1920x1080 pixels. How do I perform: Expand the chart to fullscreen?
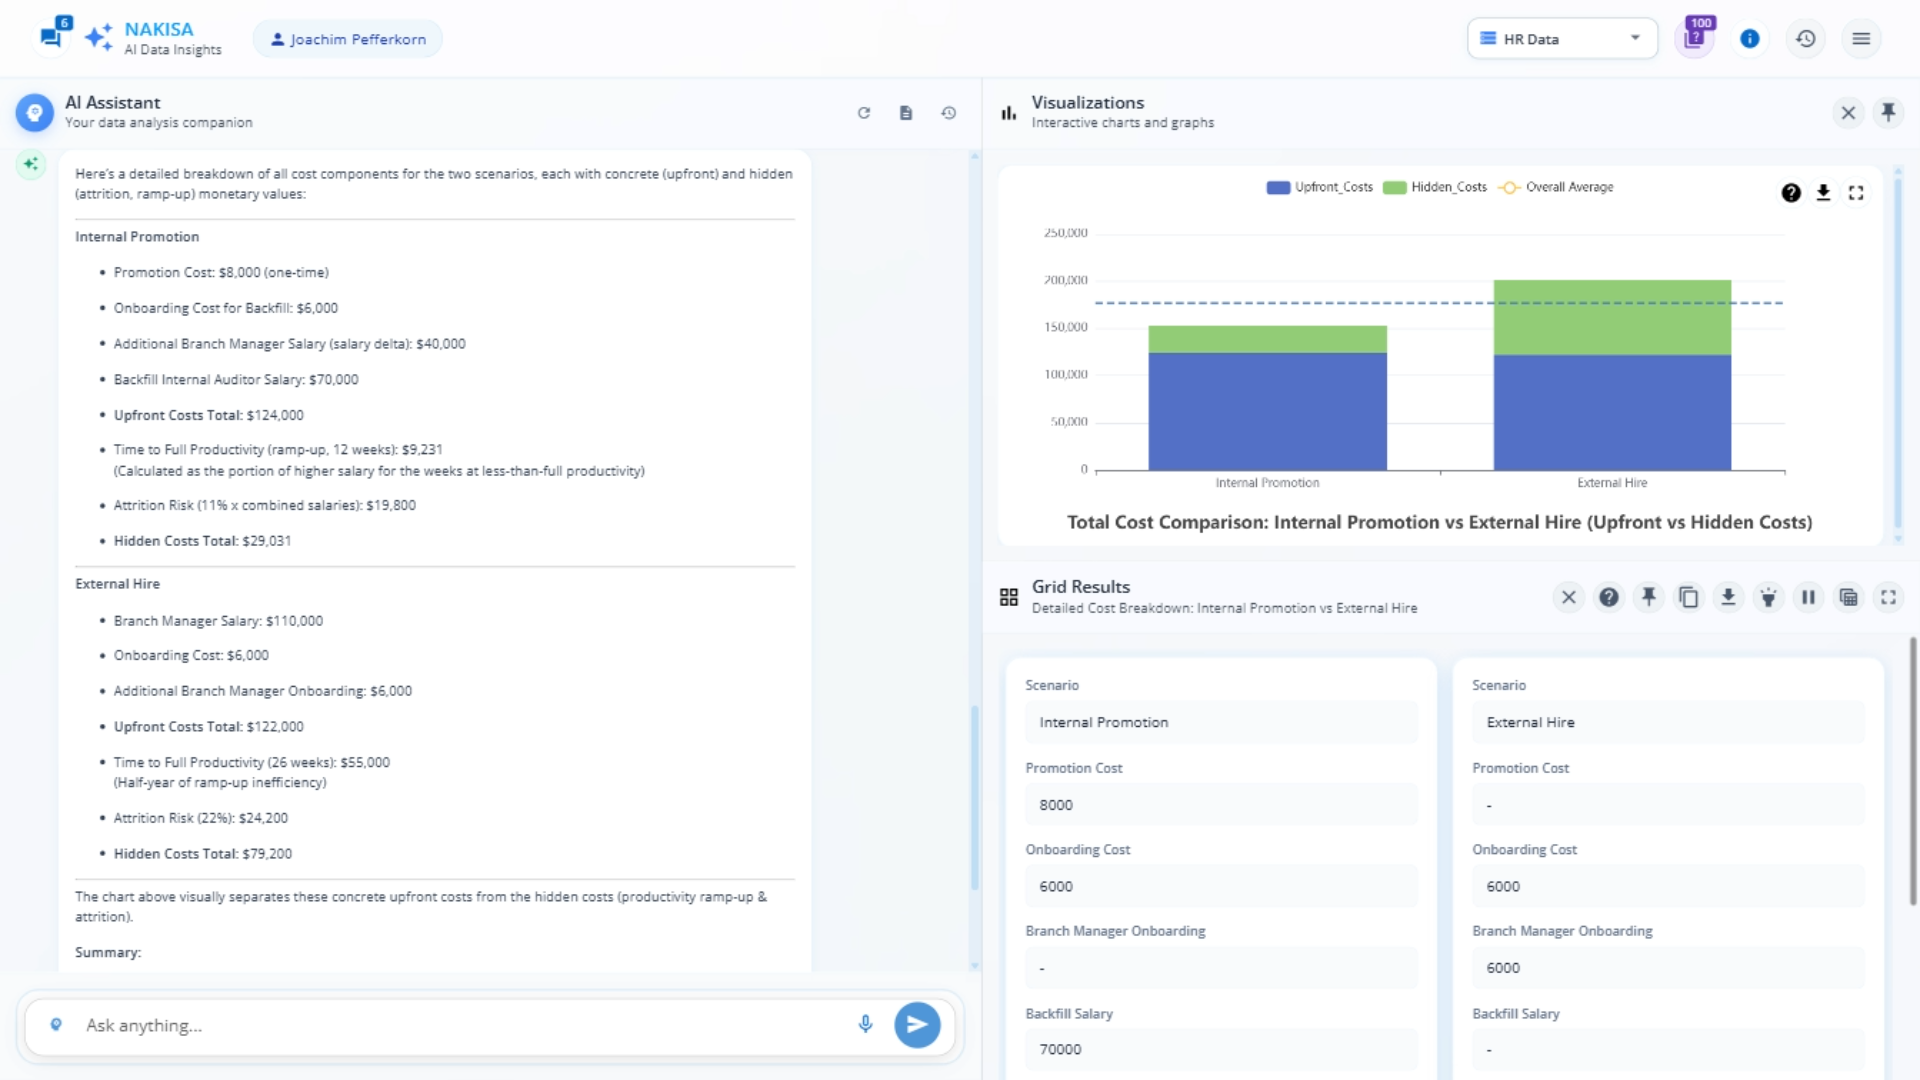(x=1856, y=193)
